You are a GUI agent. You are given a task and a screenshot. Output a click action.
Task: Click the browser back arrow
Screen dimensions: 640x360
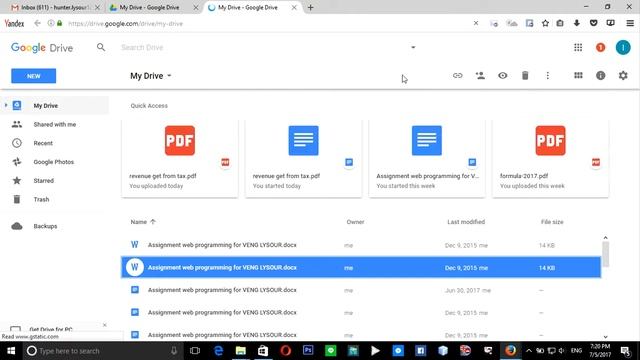coord(38,23)
